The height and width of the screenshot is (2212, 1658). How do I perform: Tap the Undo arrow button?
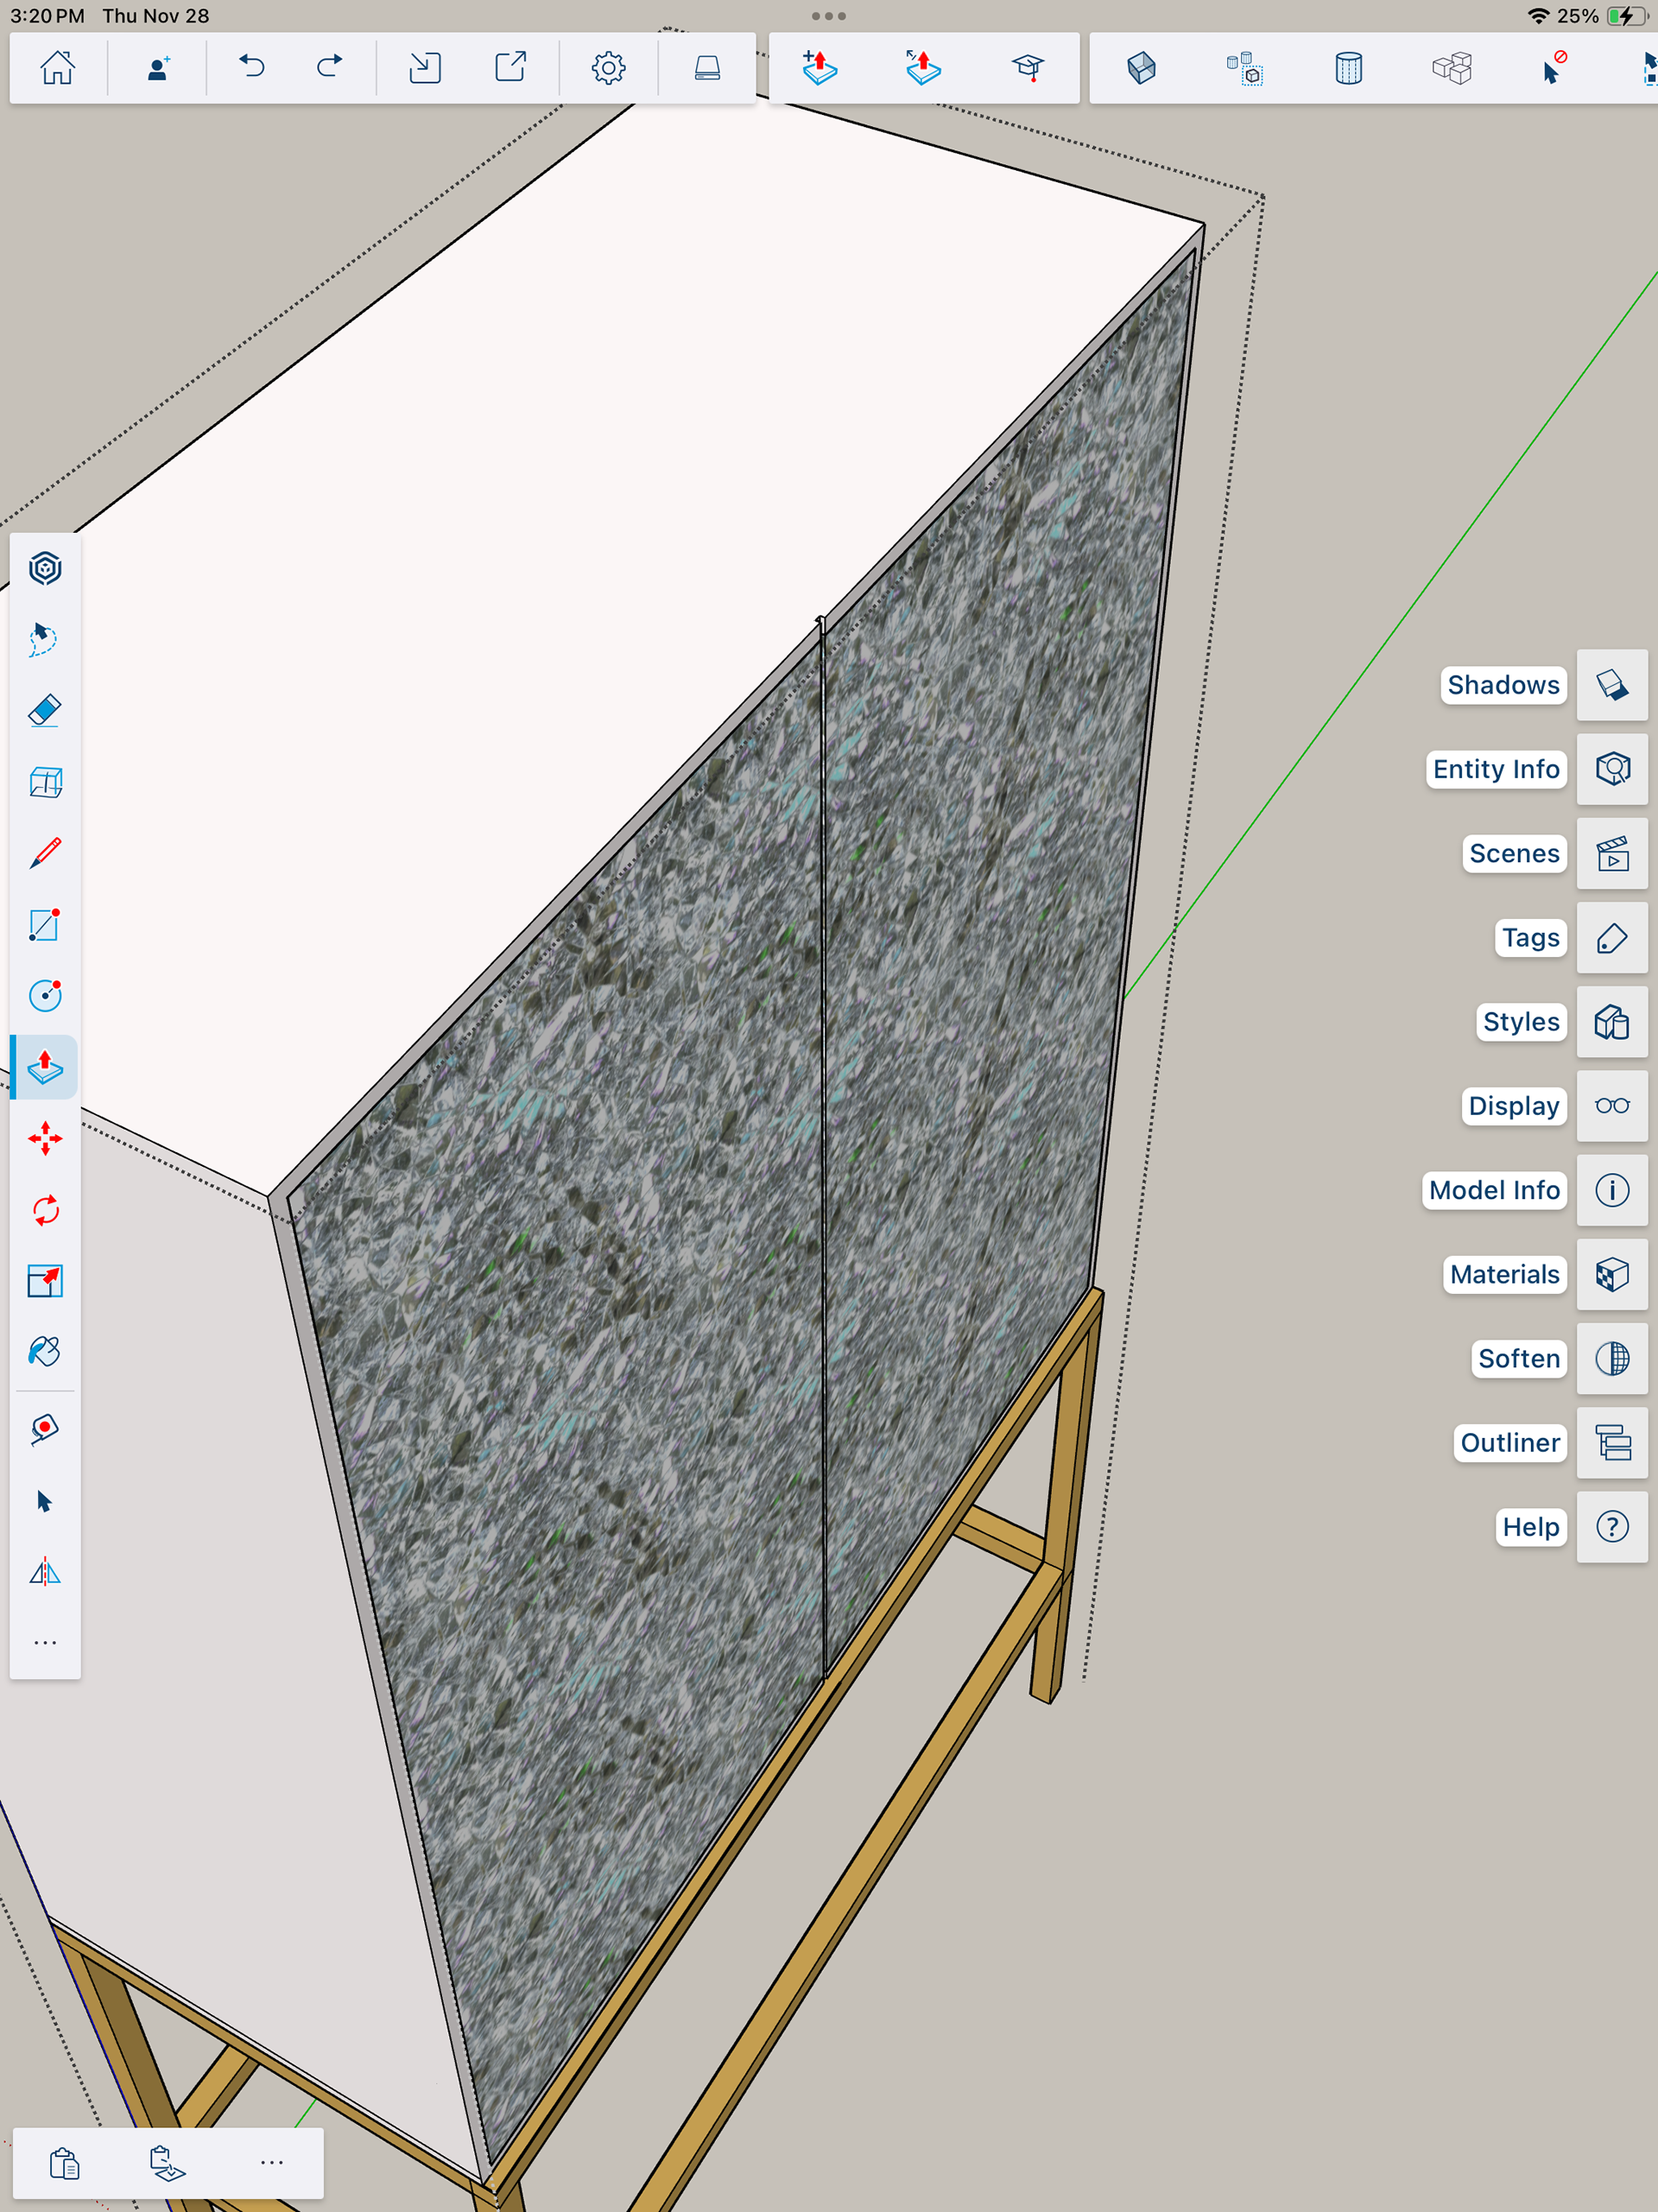point(252,67)
